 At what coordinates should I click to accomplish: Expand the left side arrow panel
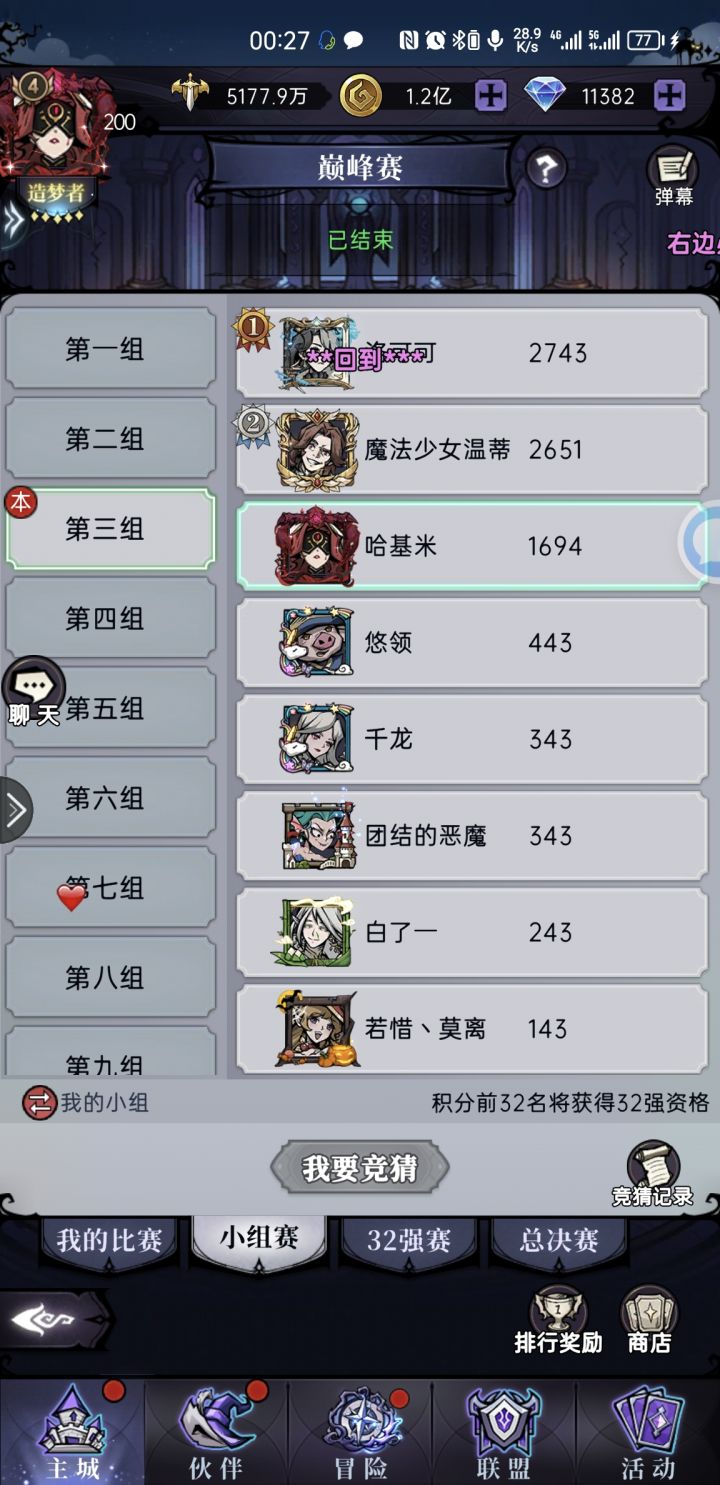pyautogui.click(x=16, y=810)
